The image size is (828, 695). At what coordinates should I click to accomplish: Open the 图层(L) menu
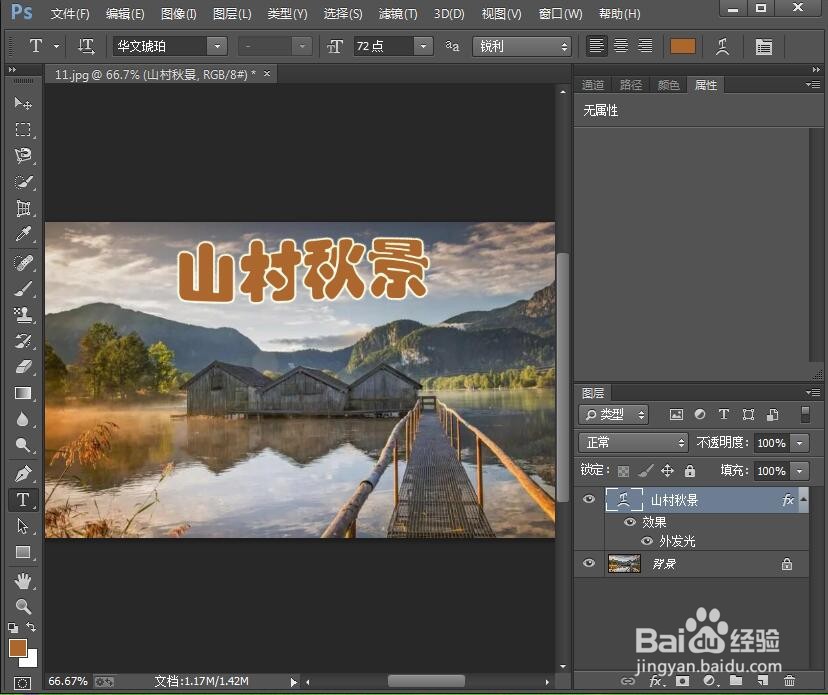click(232, 14)
